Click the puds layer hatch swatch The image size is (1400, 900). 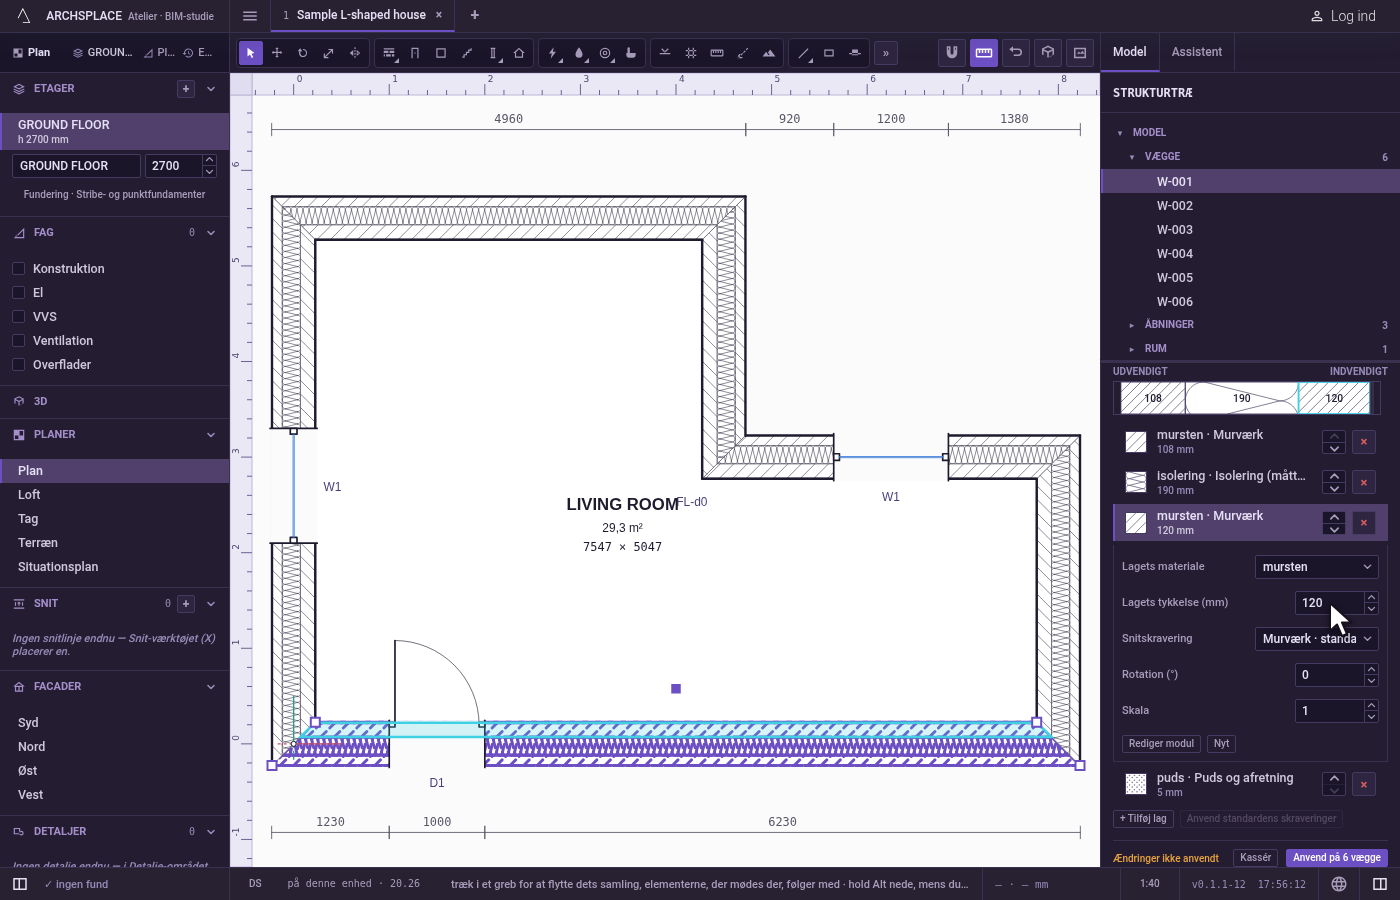tap(1136, 784)
